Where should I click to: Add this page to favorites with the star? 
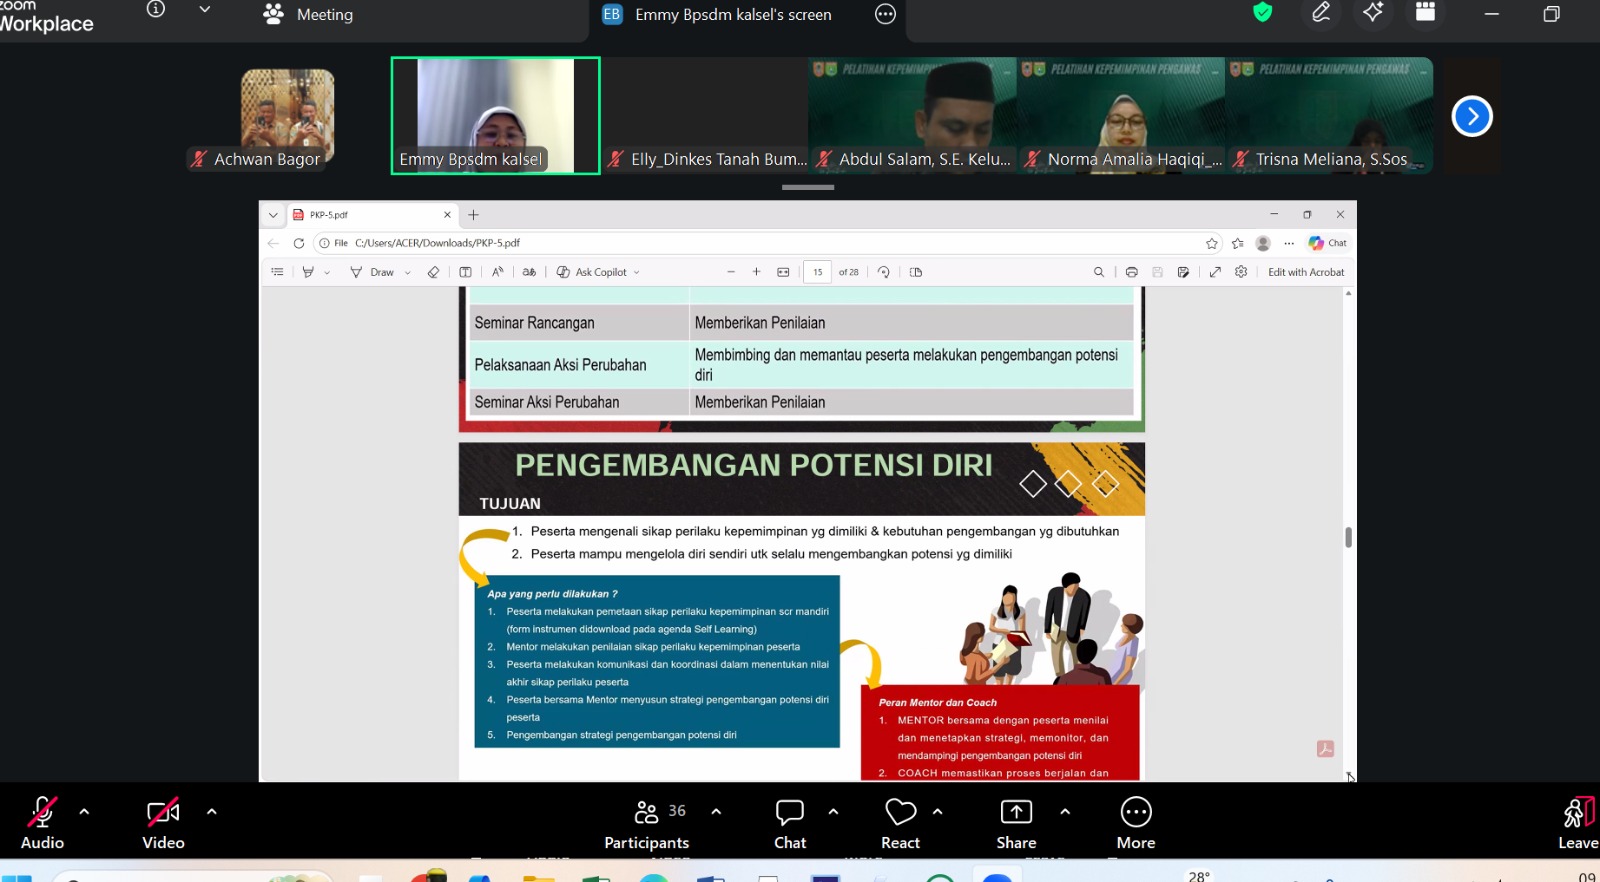pyautogui.click(x=1212, y=243)
